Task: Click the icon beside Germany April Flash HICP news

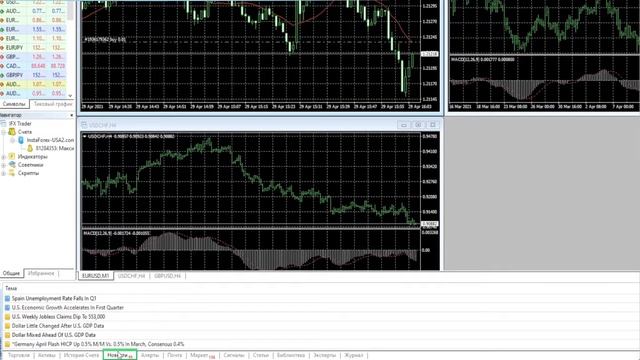Action: point(7,344)
